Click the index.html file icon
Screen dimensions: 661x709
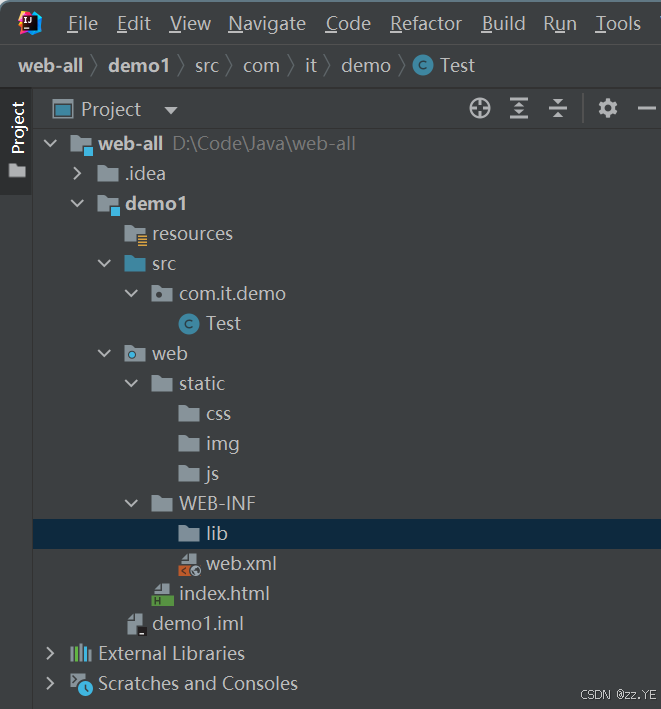click(162, 595)
